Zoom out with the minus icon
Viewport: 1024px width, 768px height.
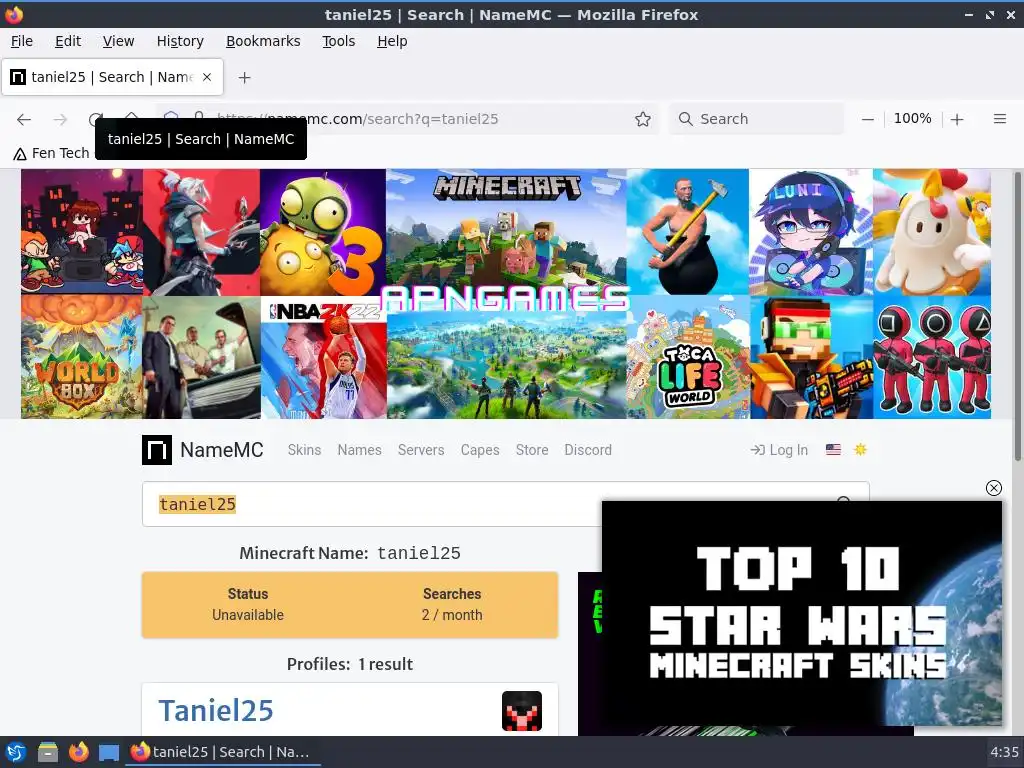tap(867, 120)
